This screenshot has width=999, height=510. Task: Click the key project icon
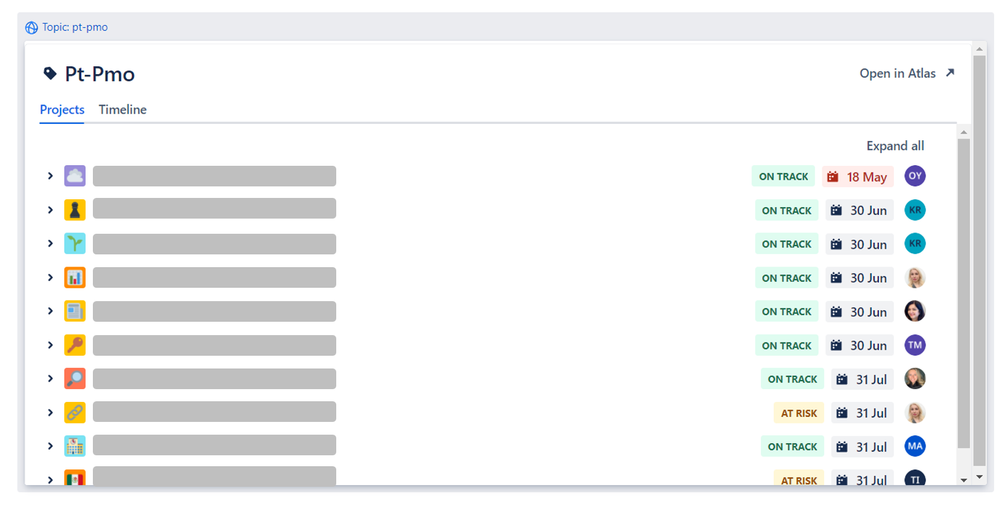tap(75, 345)
